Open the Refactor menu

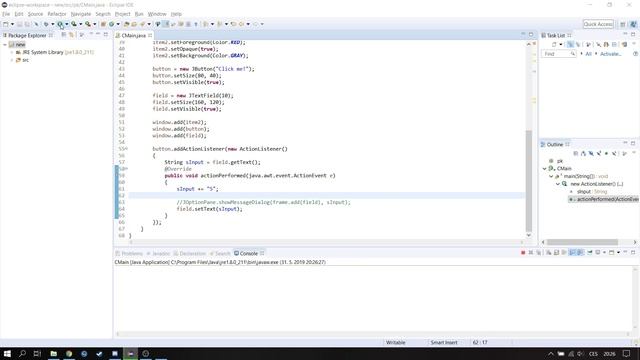(57, 14)
